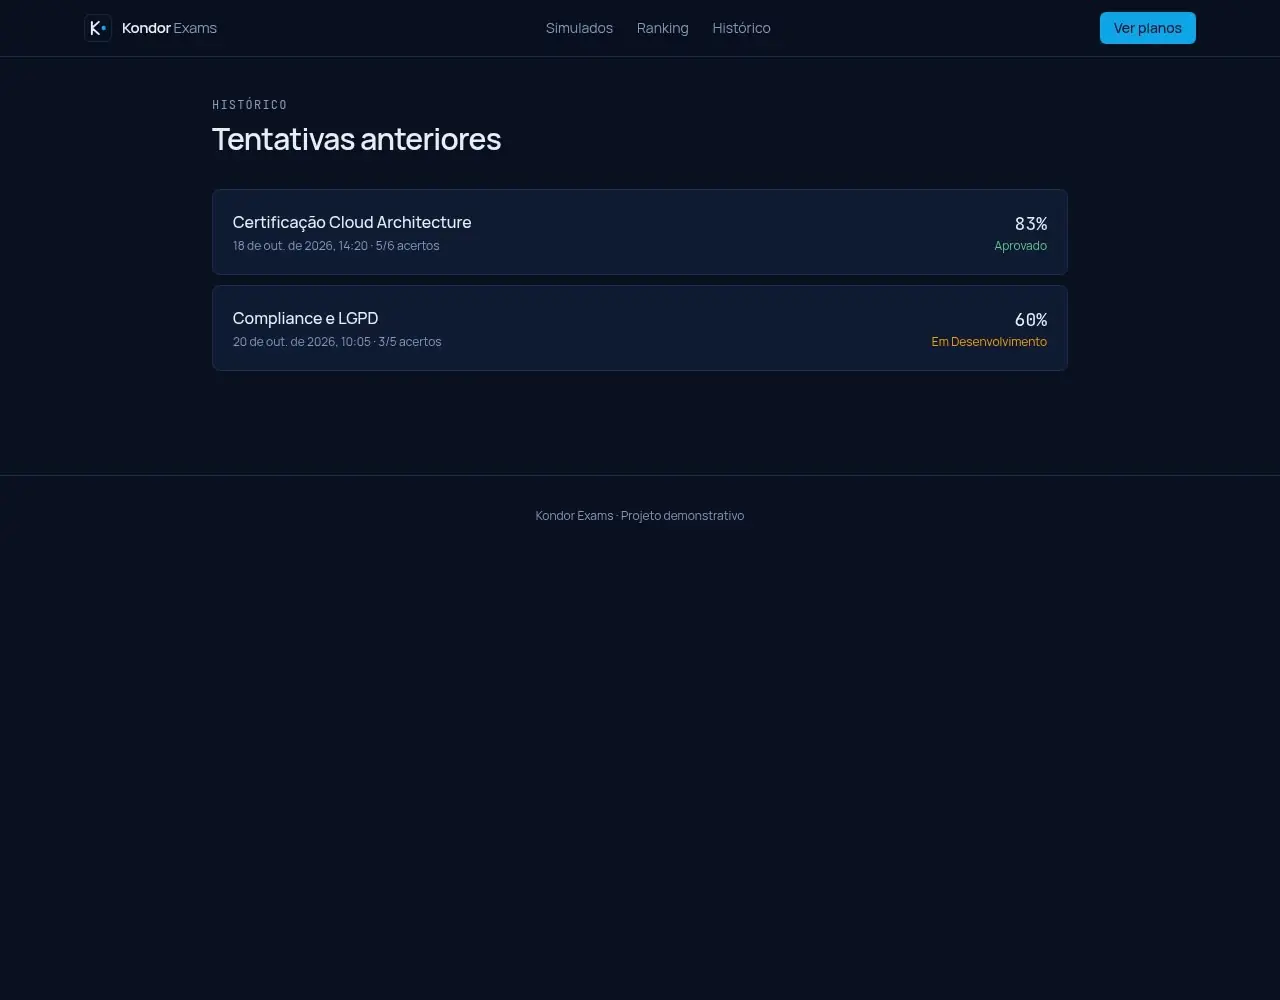This screenshot has width=1280, height=1000.
Task: Click the Kondor Exams · Projeto demonstrativo footer text
Action: (640, 516)
